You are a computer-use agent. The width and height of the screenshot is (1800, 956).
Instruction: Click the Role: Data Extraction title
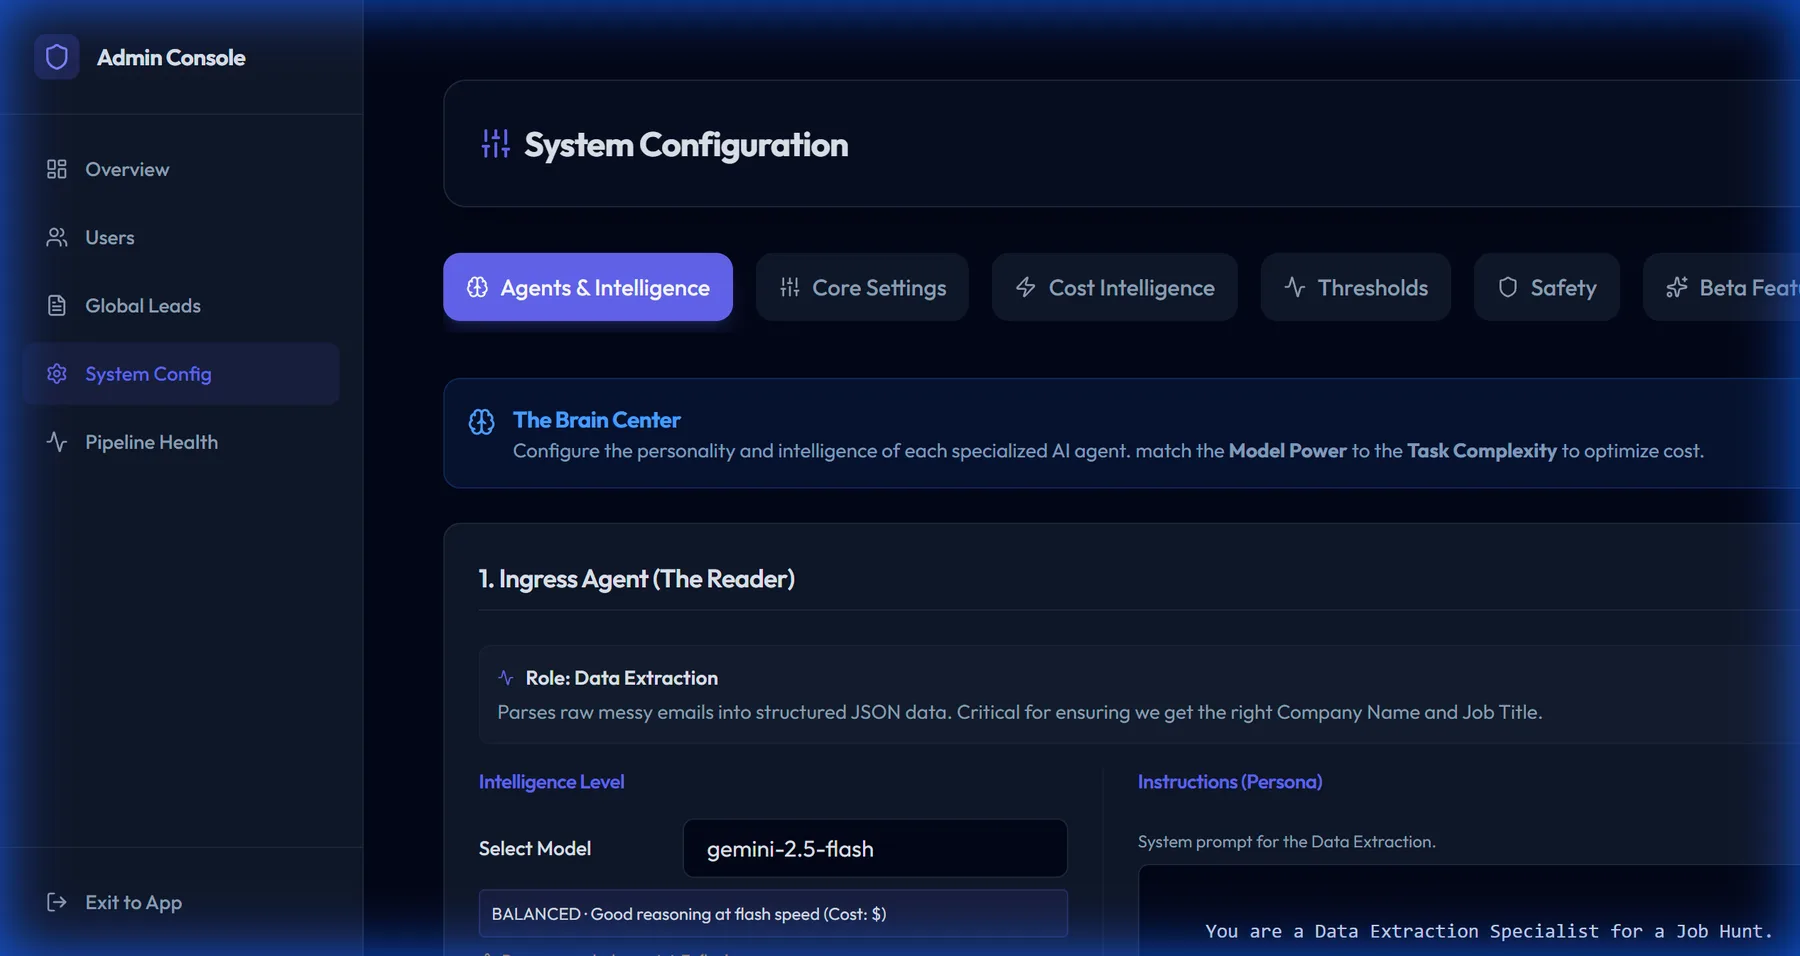pyautogui.click(x=622, y=678)
